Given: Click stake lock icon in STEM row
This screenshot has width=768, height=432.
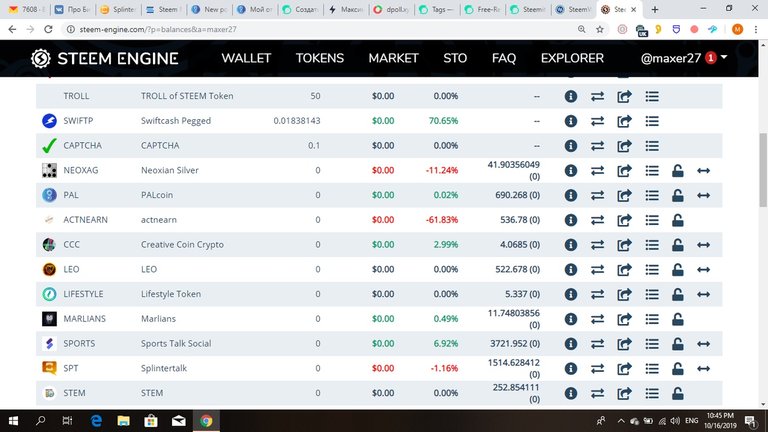Looking at the screenshot, I should [677, 393].
